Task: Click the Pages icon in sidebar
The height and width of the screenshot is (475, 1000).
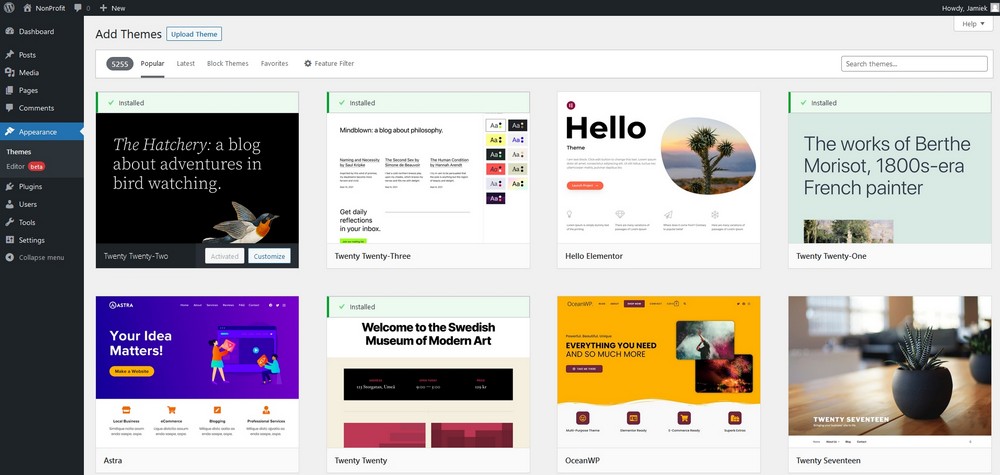Action: 10,91
